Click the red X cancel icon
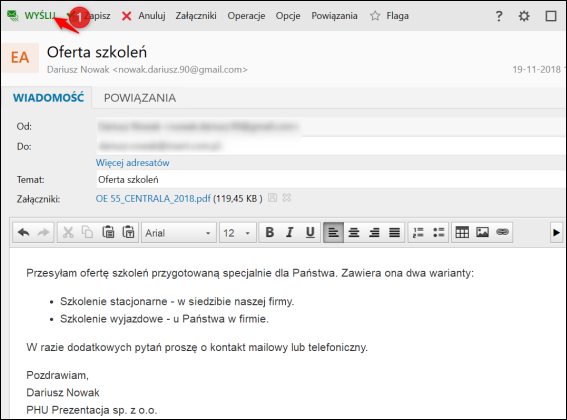Image resolution: width=567 pixels, height=420 pixels. (127, 16)
